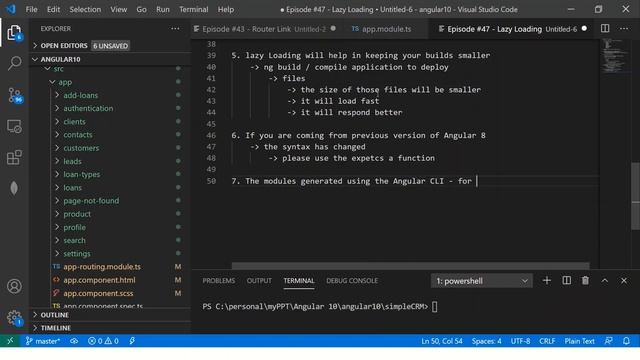Open the Terminal menu
640x360 pixels.
click(193, 9)
